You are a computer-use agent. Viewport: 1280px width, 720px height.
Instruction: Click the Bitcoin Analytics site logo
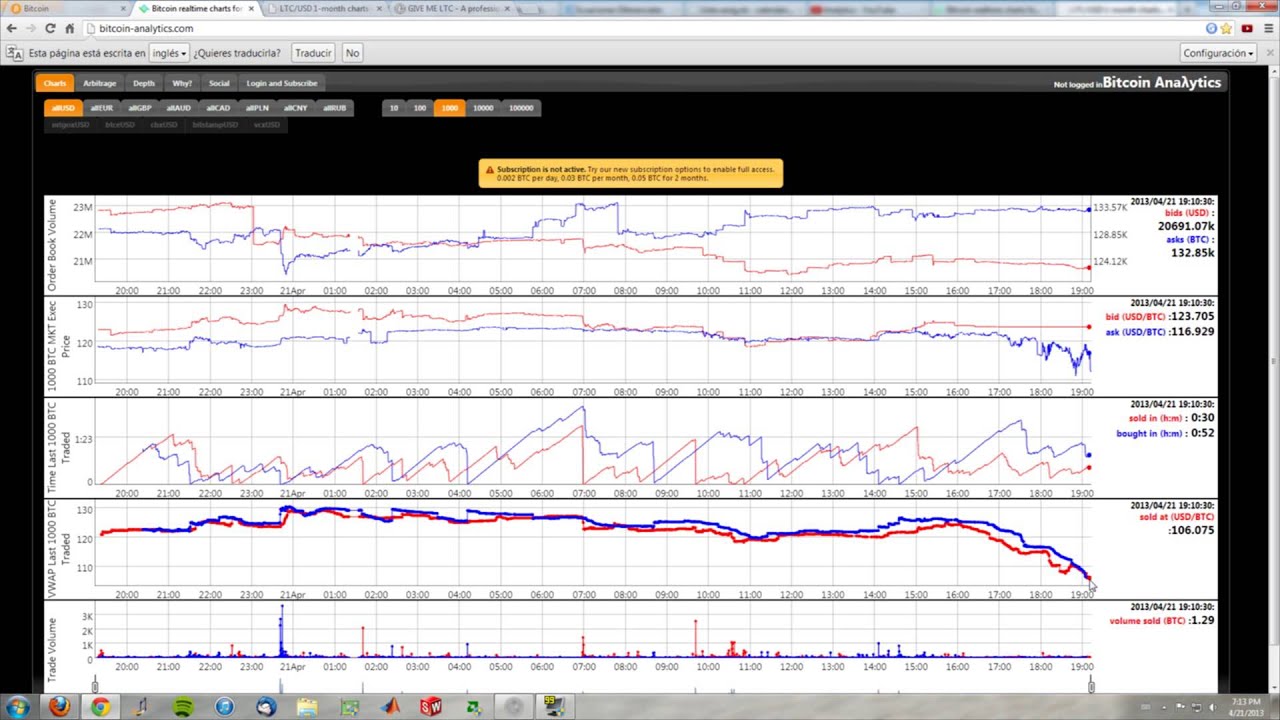[1162, 83]
